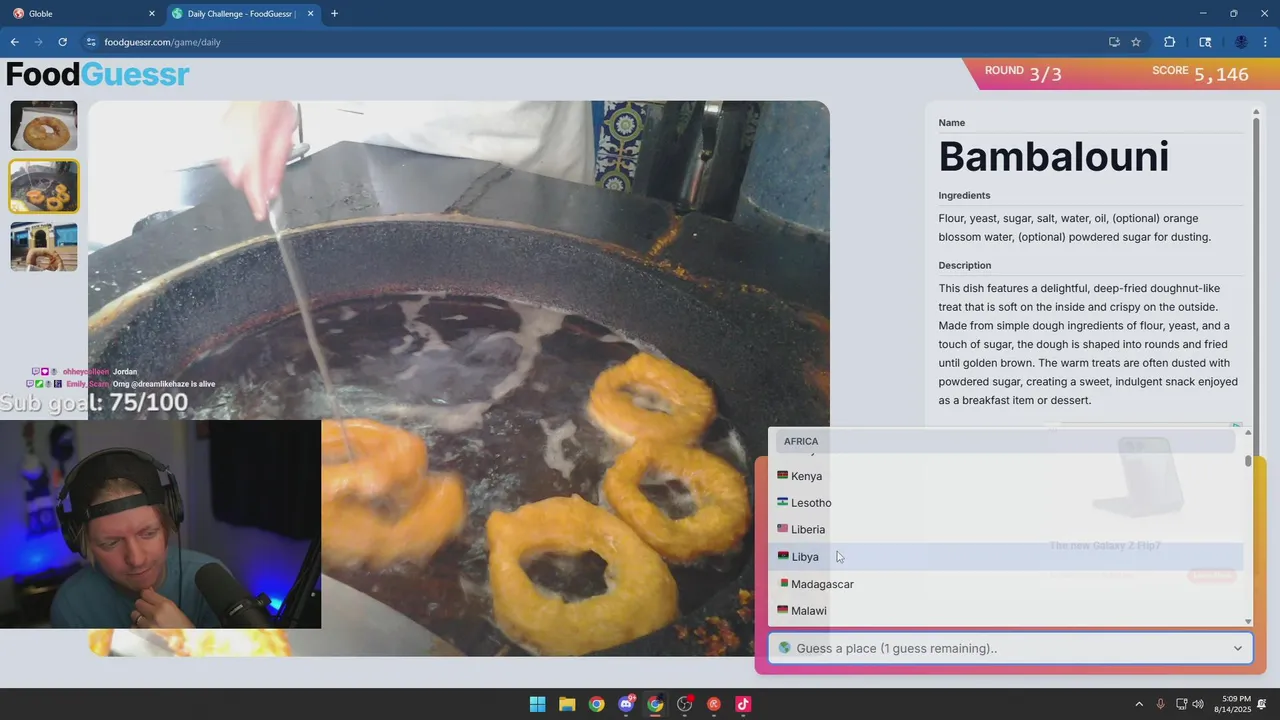Close the Daily Challenge FoodGuessr tab
Image resolution: width=1280 pixels, height=720 pixels.
pyautogui.click(x=311, y=14)
